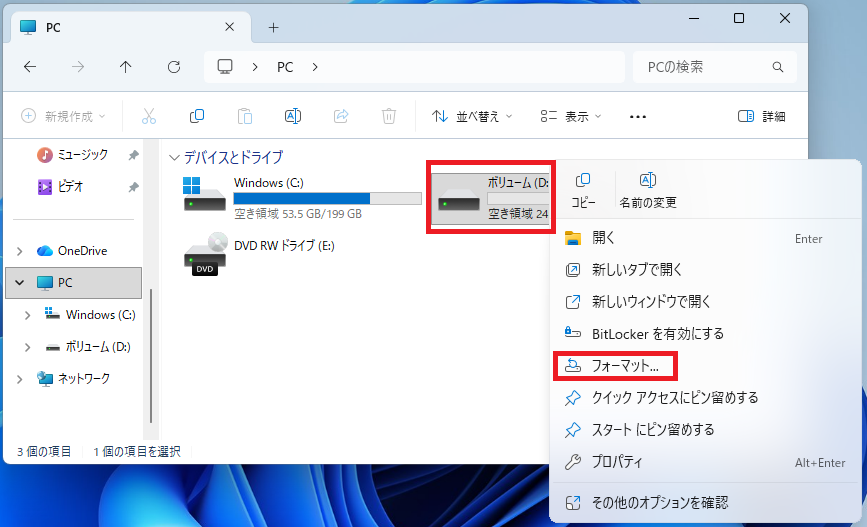Click PC in the address breadcrumb
The height and width of the screenshot is (527, 867).
point(285,67)
